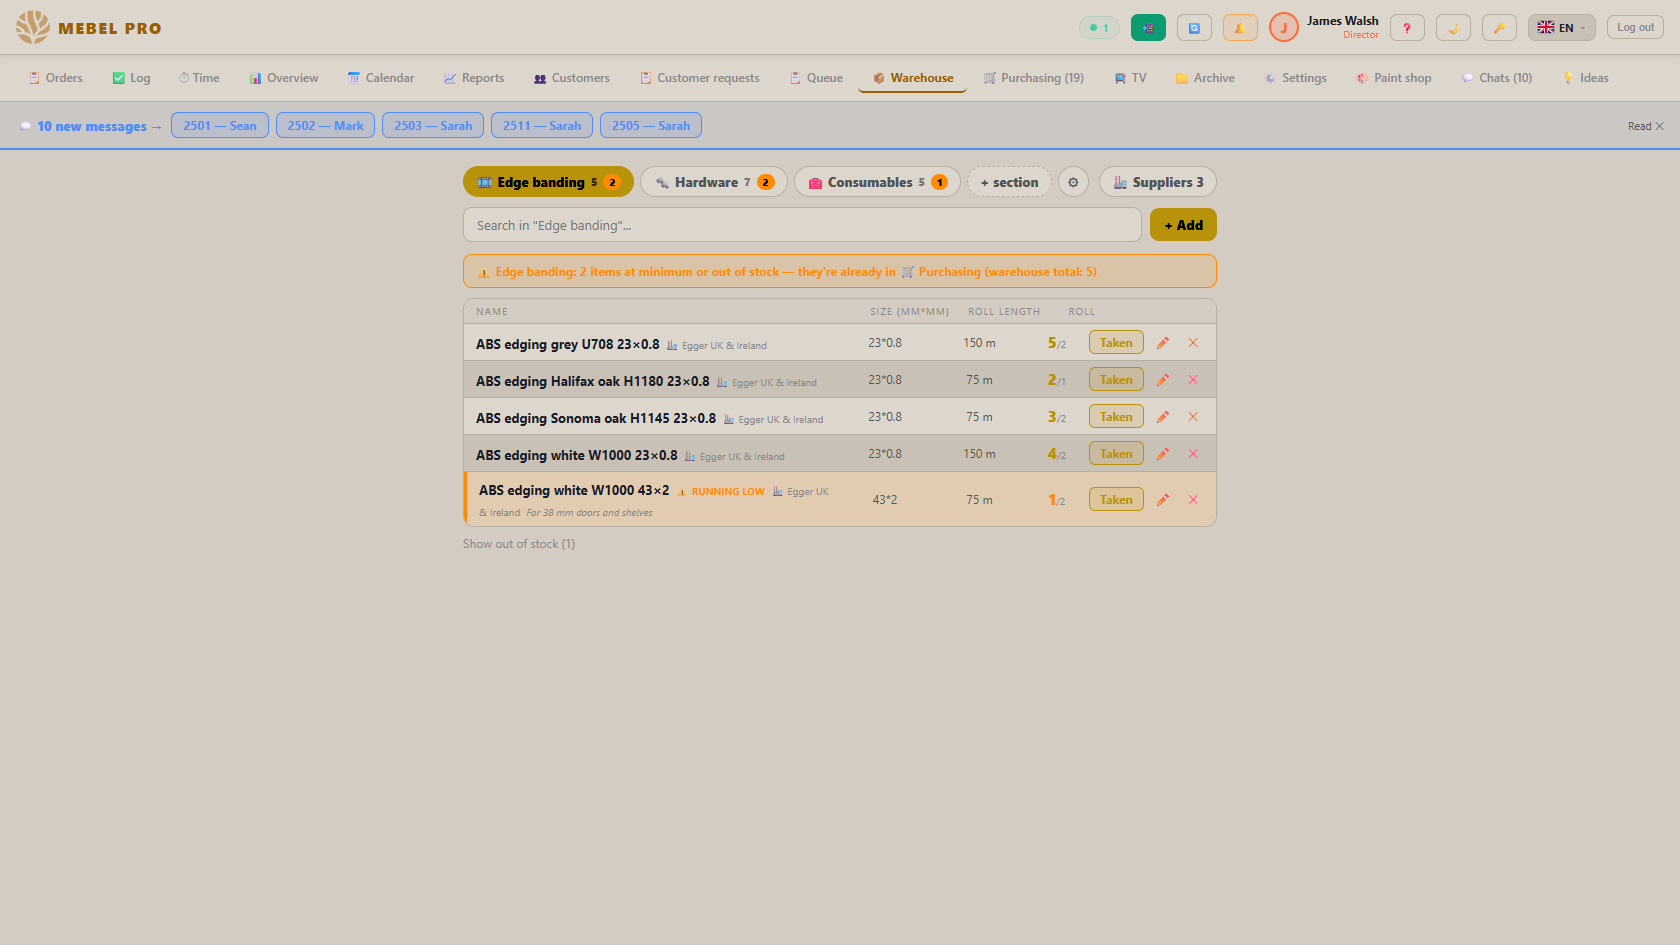
Task: Open message chip 2511 — Sarah
Action: pyautogui.click(x=542, y=125)
